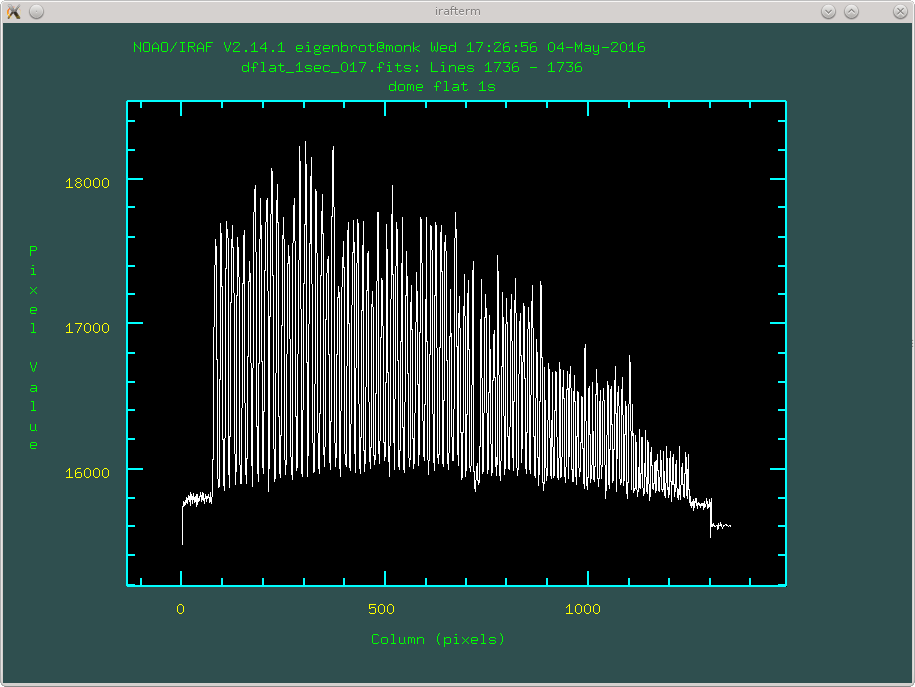Click the 500 x-axis tick label

click(381, 608)
